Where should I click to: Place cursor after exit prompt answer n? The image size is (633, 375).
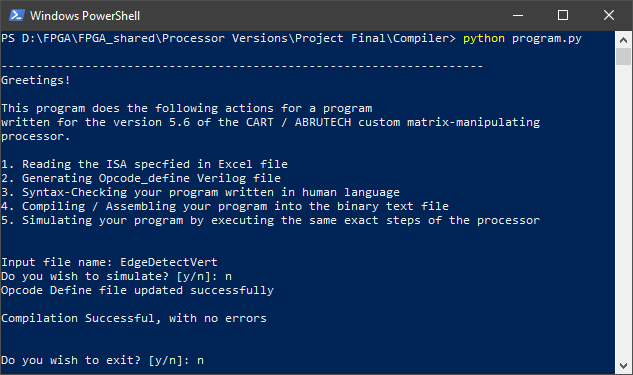point(205,360)
